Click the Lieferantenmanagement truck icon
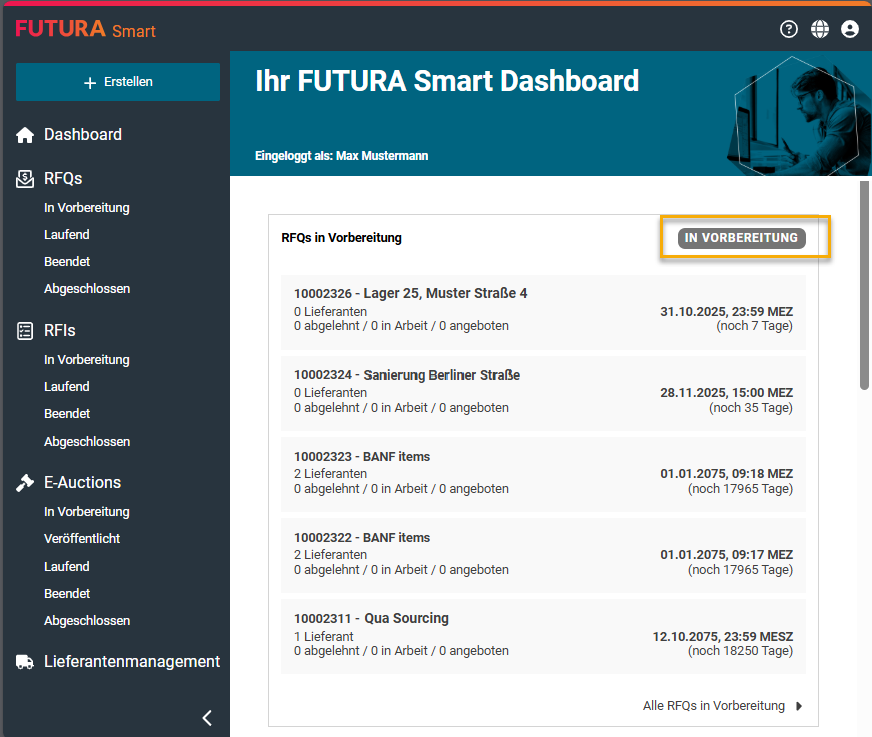Viewport: 872px width, 737px height. [25, 662]
